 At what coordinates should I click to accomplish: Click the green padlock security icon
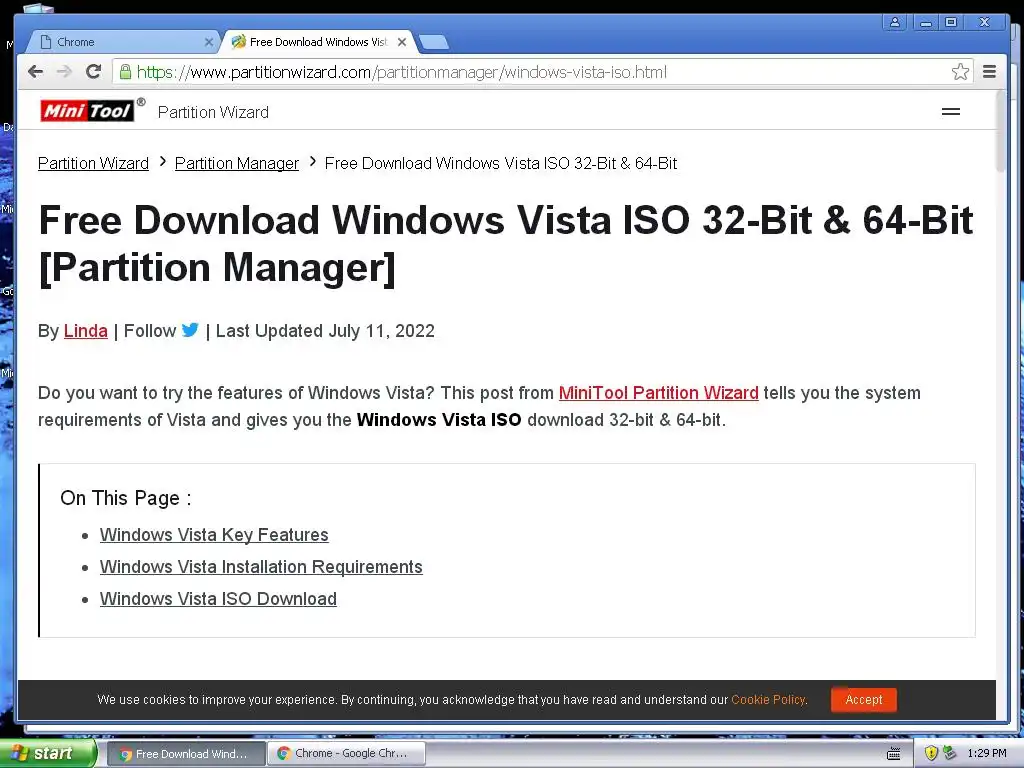click(125, 72)
